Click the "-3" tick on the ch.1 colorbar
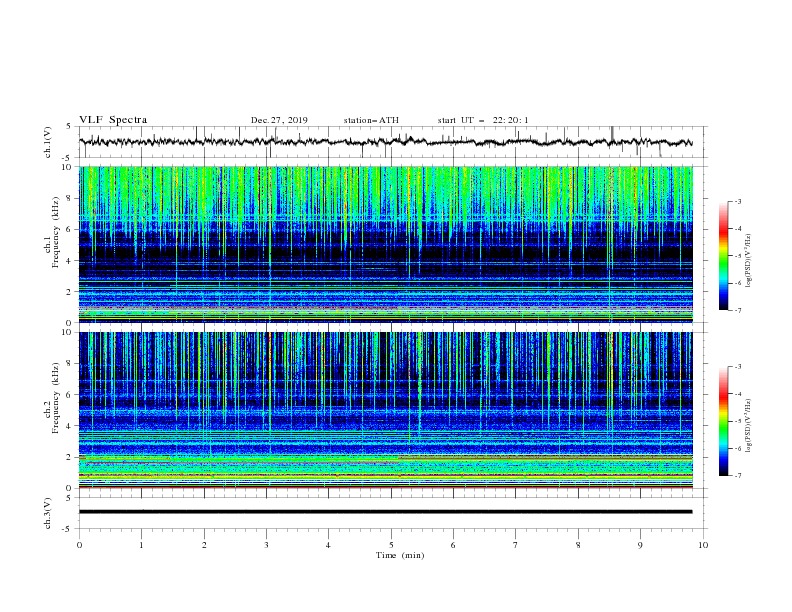 (x=738, y=201)
